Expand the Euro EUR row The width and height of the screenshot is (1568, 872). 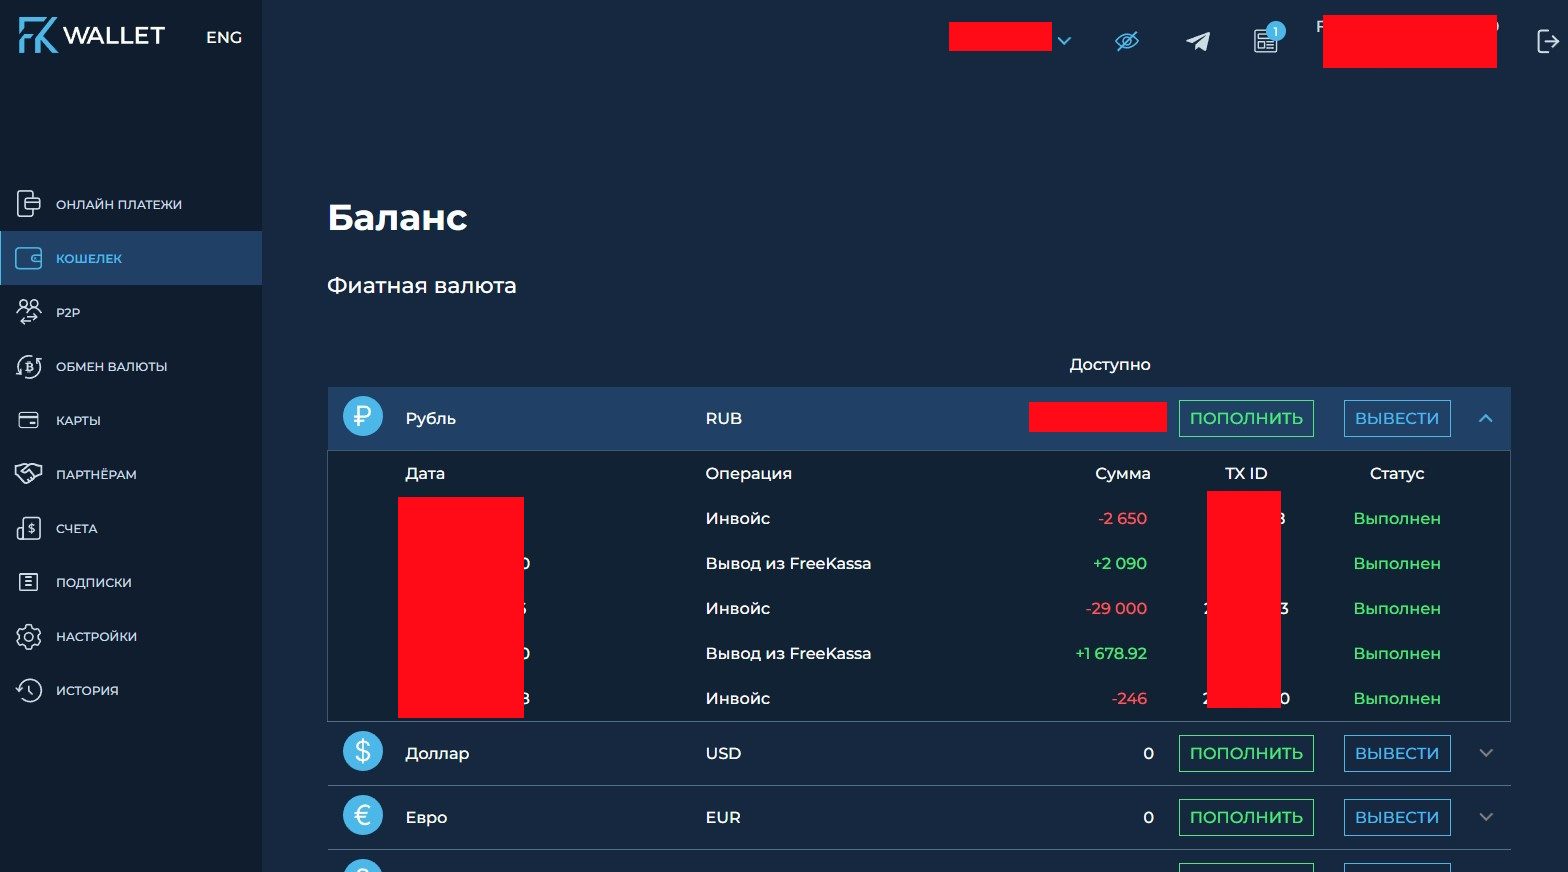tap(1485, 817)
